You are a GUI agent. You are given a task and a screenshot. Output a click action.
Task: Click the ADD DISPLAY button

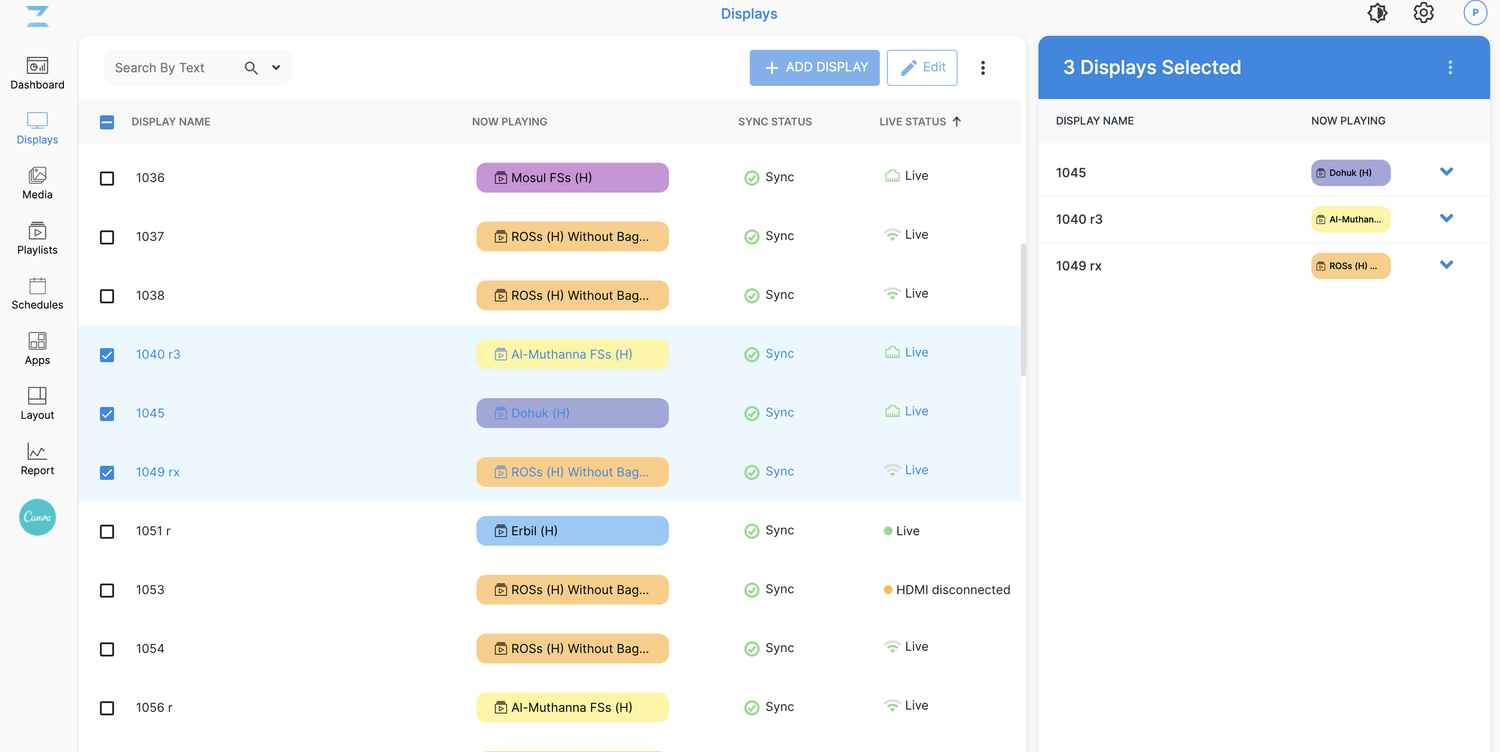[815, 68]
